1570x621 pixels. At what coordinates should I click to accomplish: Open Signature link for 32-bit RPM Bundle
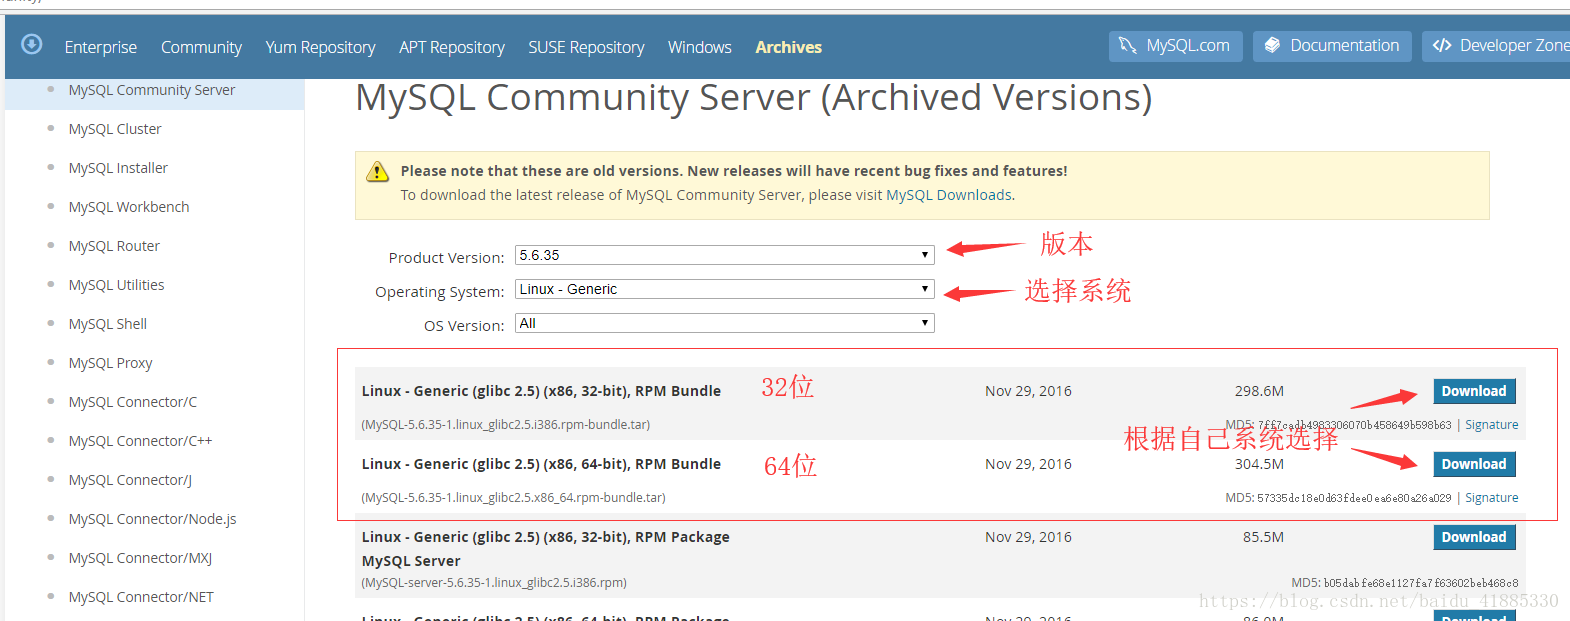pos(1491,425)
